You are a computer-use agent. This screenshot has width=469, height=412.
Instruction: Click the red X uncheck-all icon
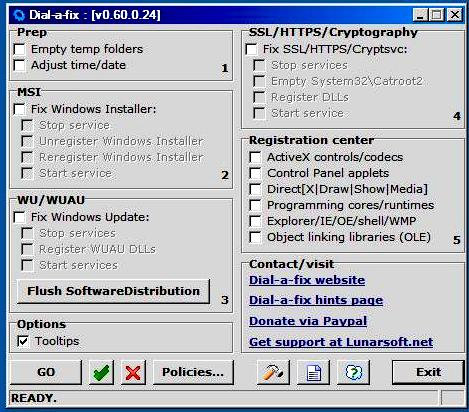[133, 372]
